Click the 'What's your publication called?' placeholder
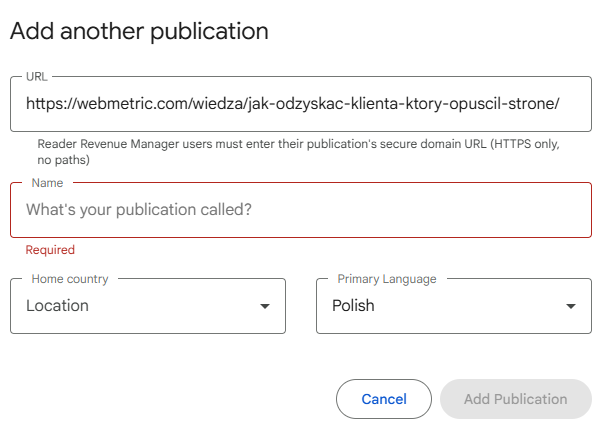Viewport: 604px width, 437px height. (x=138, y=210)
